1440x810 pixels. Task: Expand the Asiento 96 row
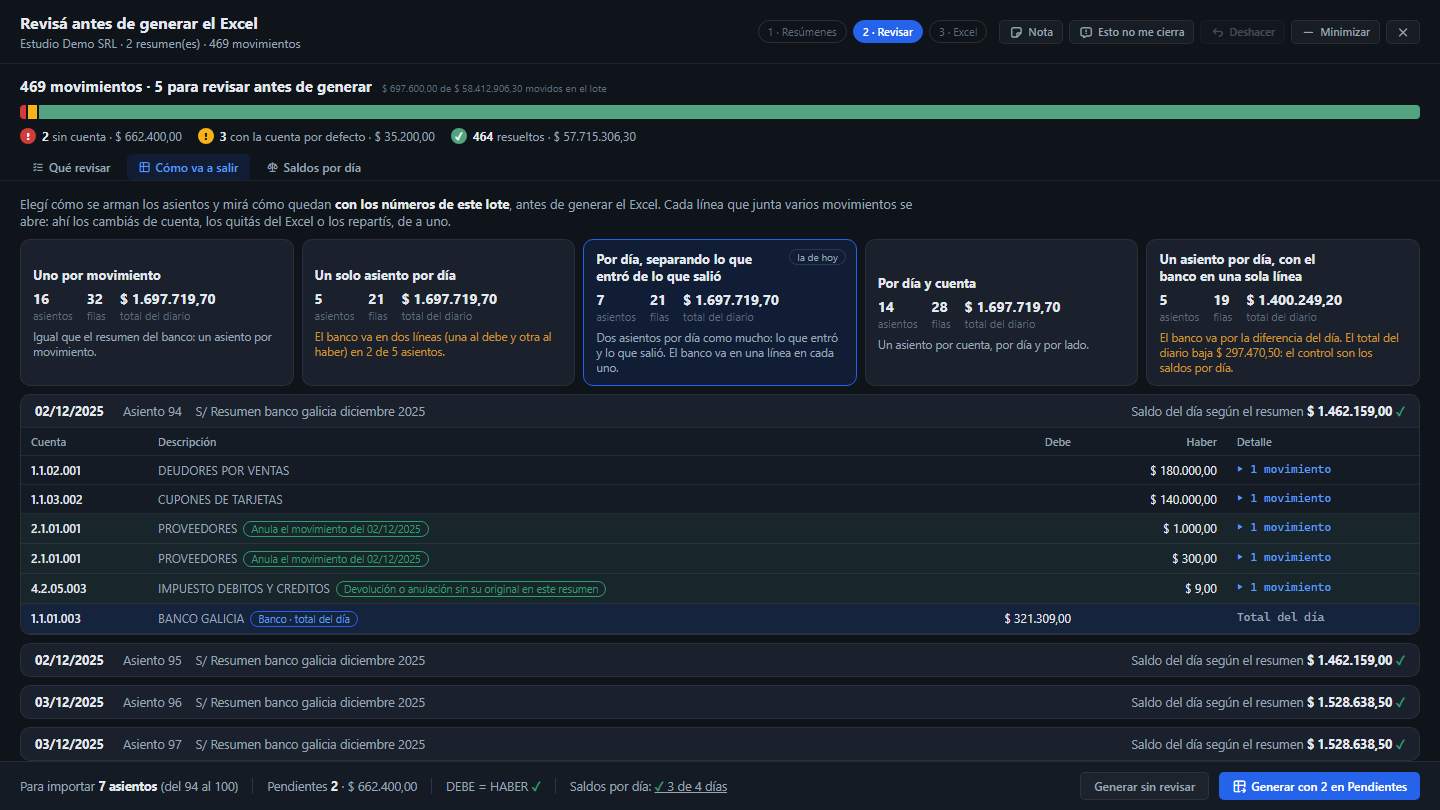(x=720, y=702)
